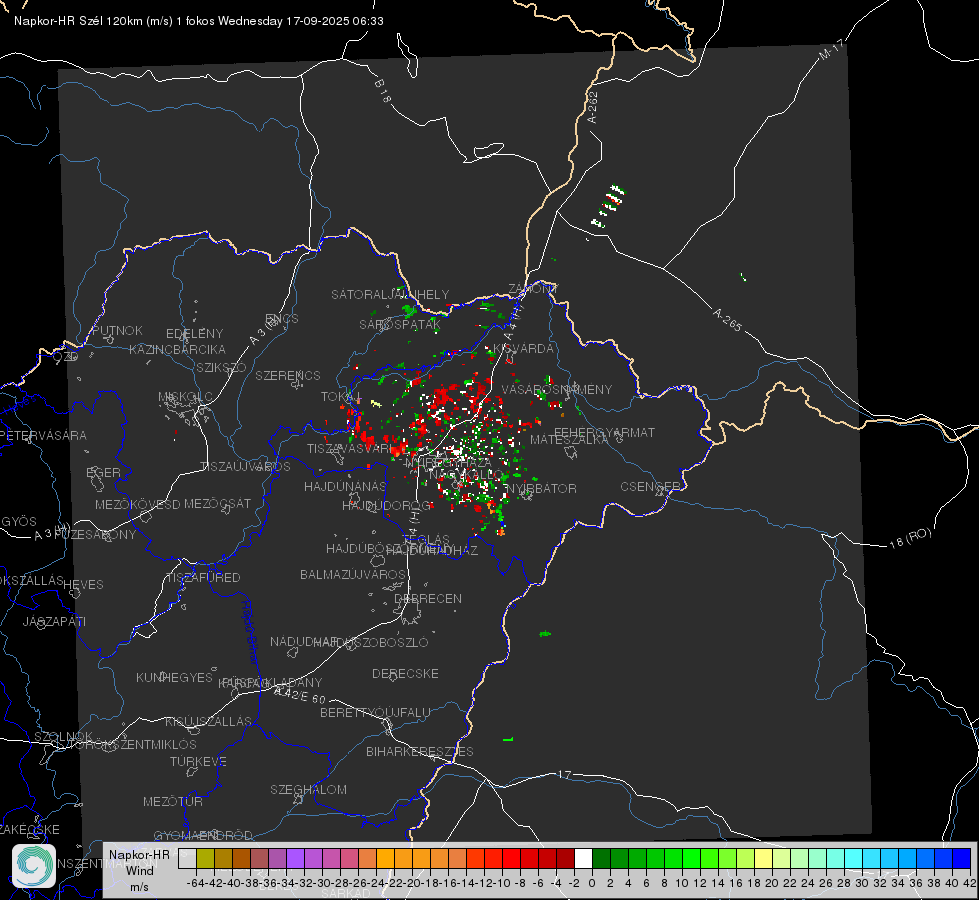979x900 pixels.
Task: Select the SZIKSZÓ label
Action: [221, 367]
